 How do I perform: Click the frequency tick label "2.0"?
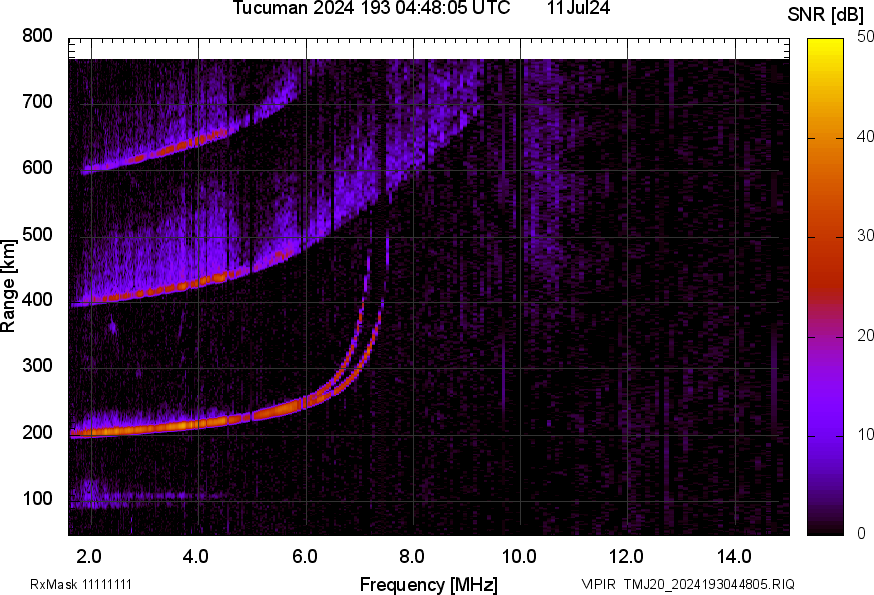click(x=89, y=556)
